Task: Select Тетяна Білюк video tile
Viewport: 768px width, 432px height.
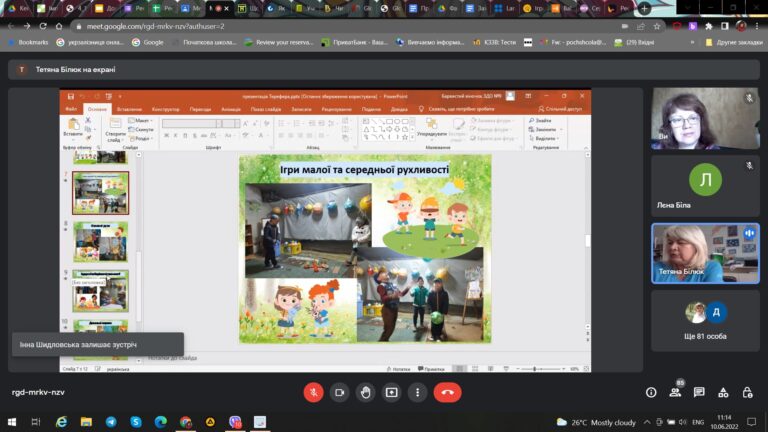Action: point(705,253)
